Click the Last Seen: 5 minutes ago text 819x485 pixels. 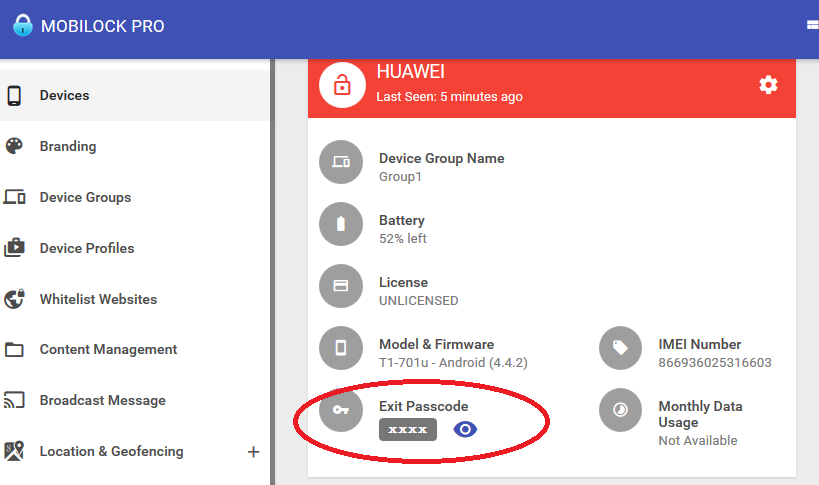pos(449,97)
